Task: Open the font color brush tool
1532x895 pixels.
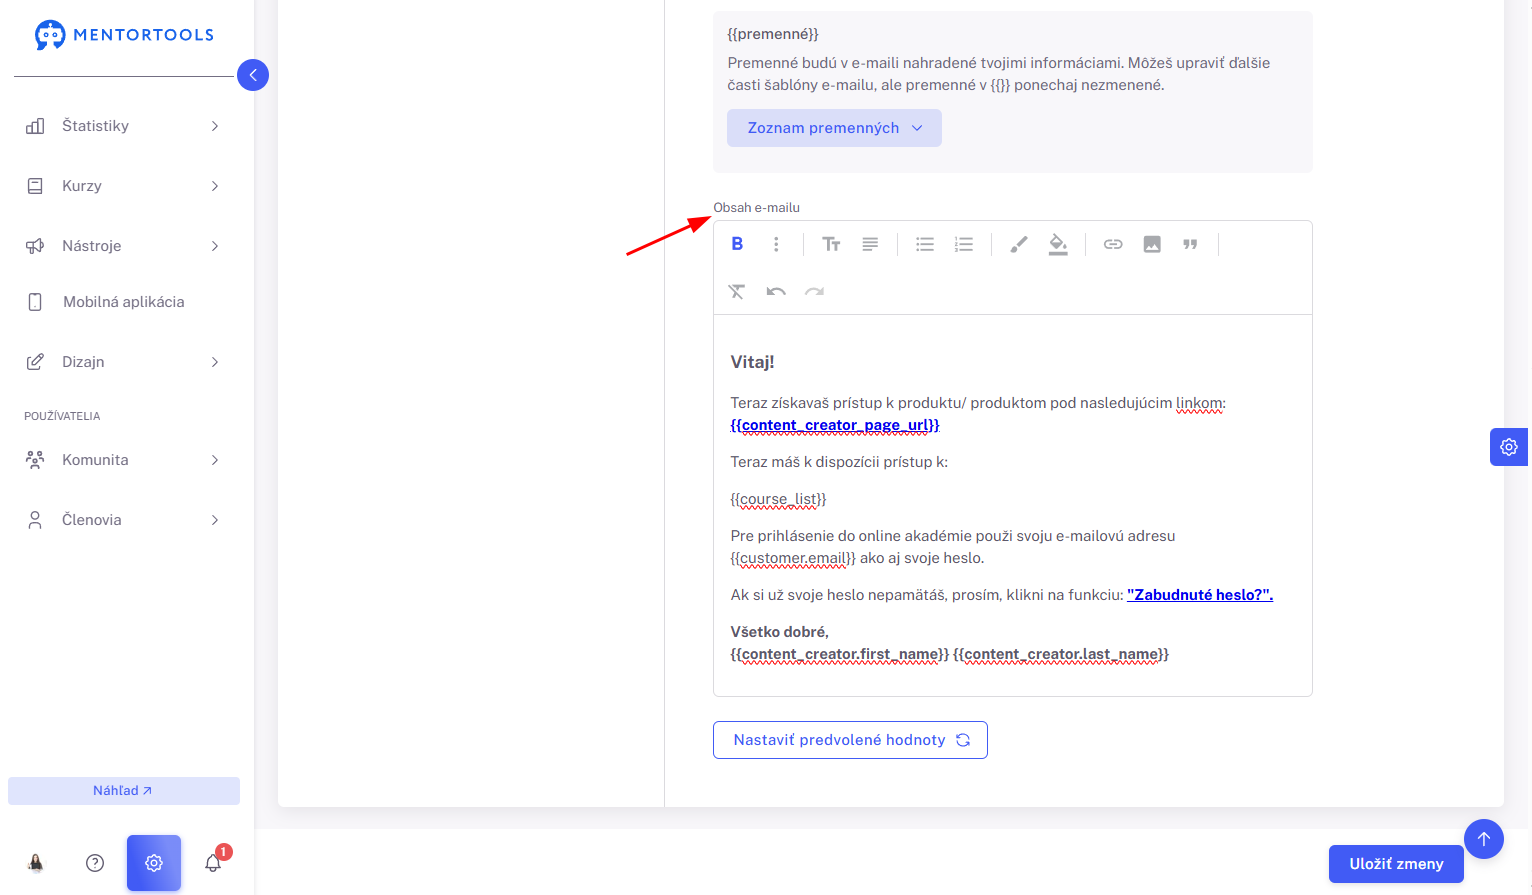Action: [1019, 244]
